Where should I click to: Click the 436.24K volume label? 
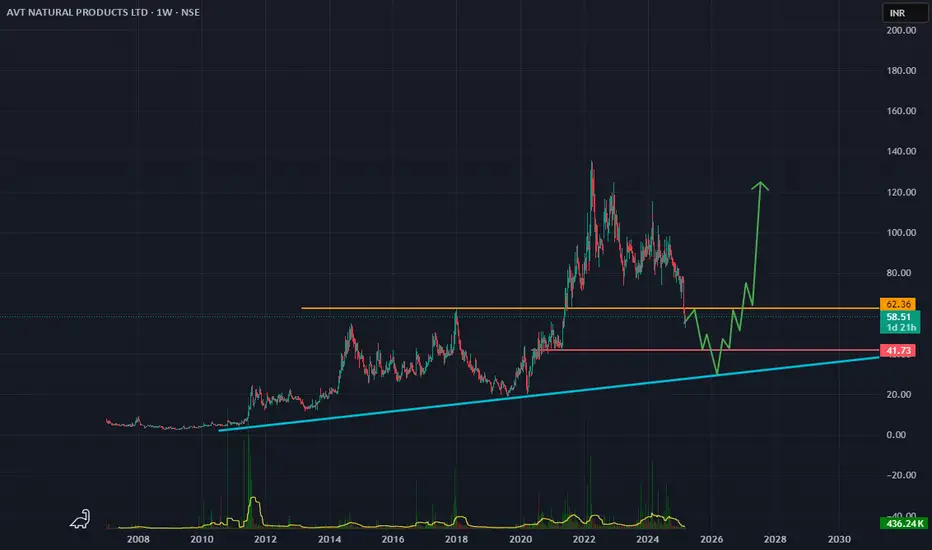coord(904,523)
